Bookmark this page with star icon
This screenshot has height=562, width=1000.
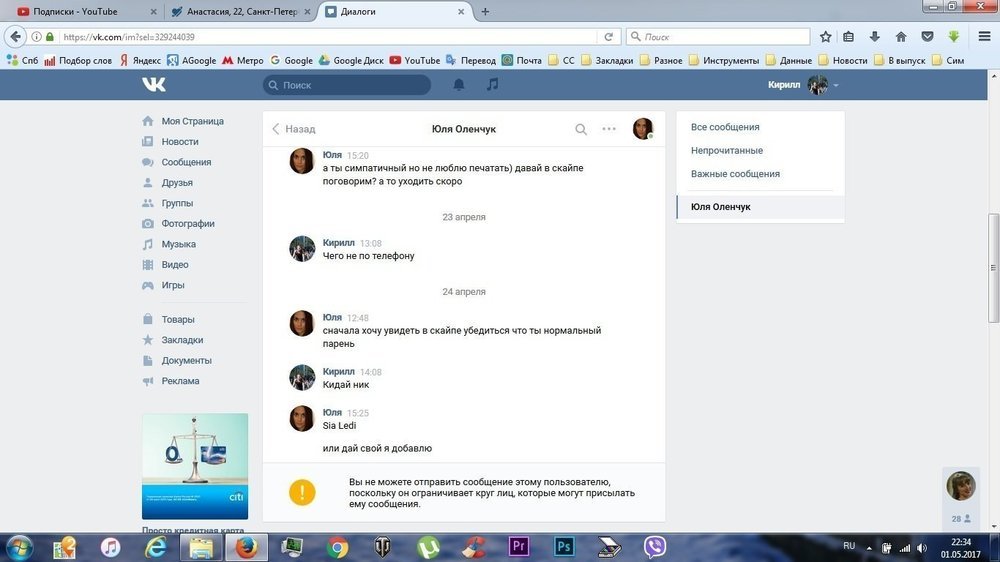pos(825,37)
